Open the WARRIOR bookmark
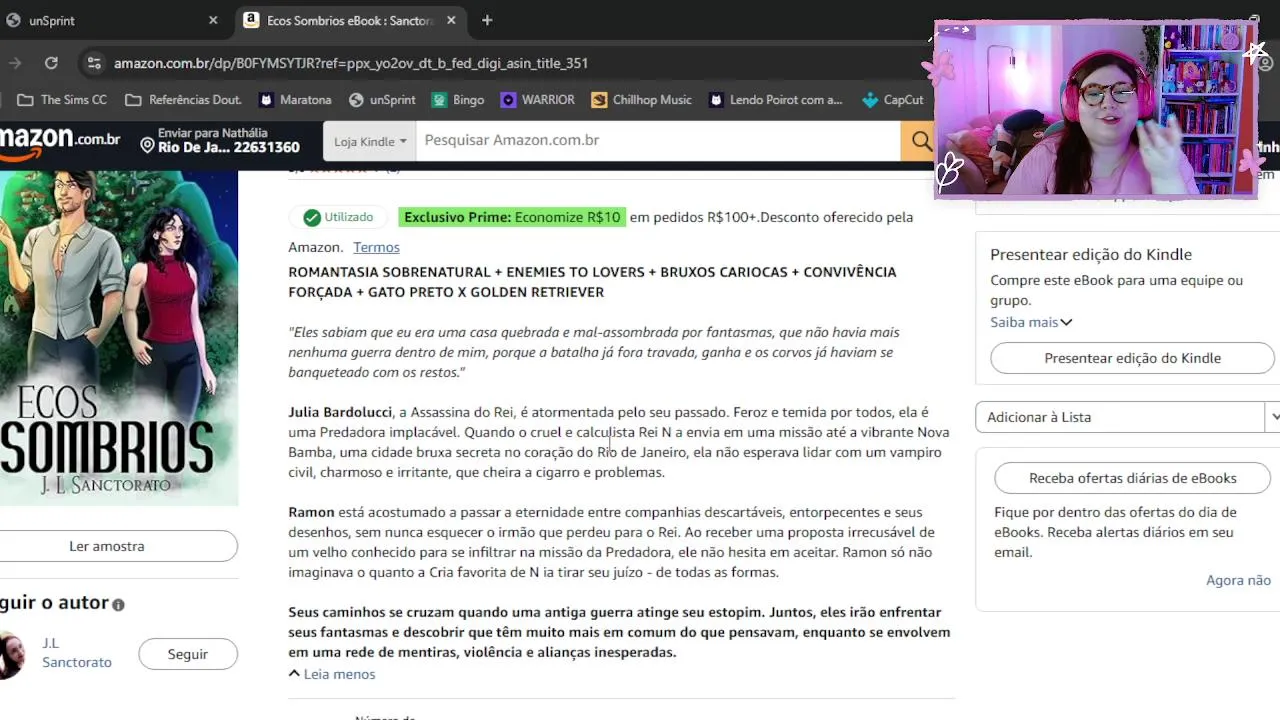 (x=538, y=100)
